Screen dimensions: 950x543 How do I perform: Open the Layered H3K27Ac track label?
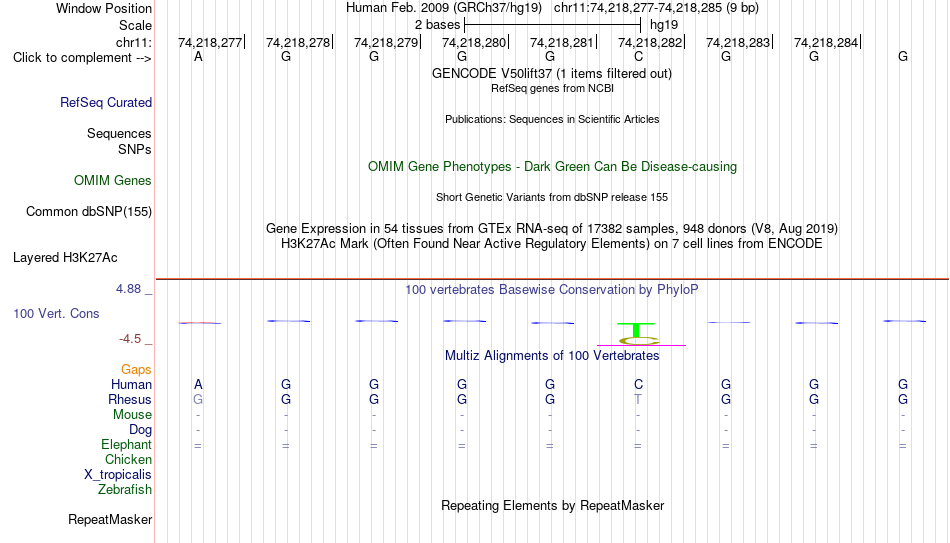(65, 258)
